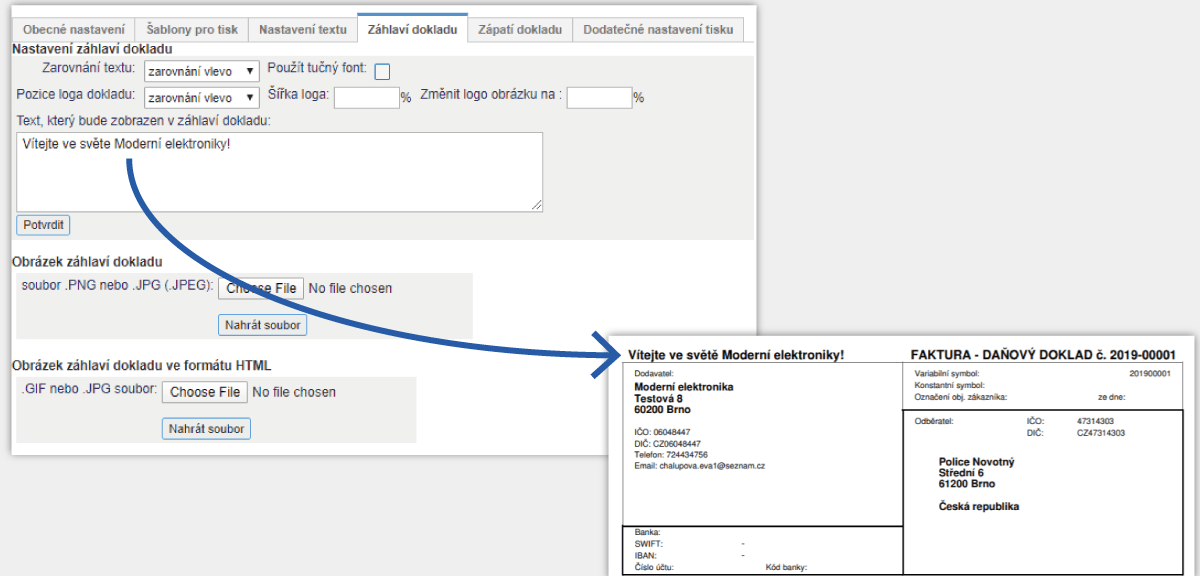Focus the Šířka loga input field
1200x576 pixels.
366,97
